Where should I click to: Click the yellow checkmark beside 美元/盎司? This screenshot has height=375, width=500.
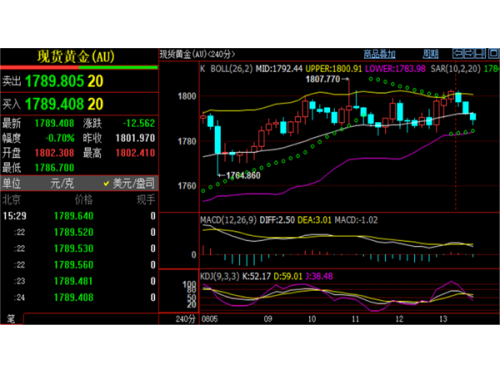[x=106, y=183]
